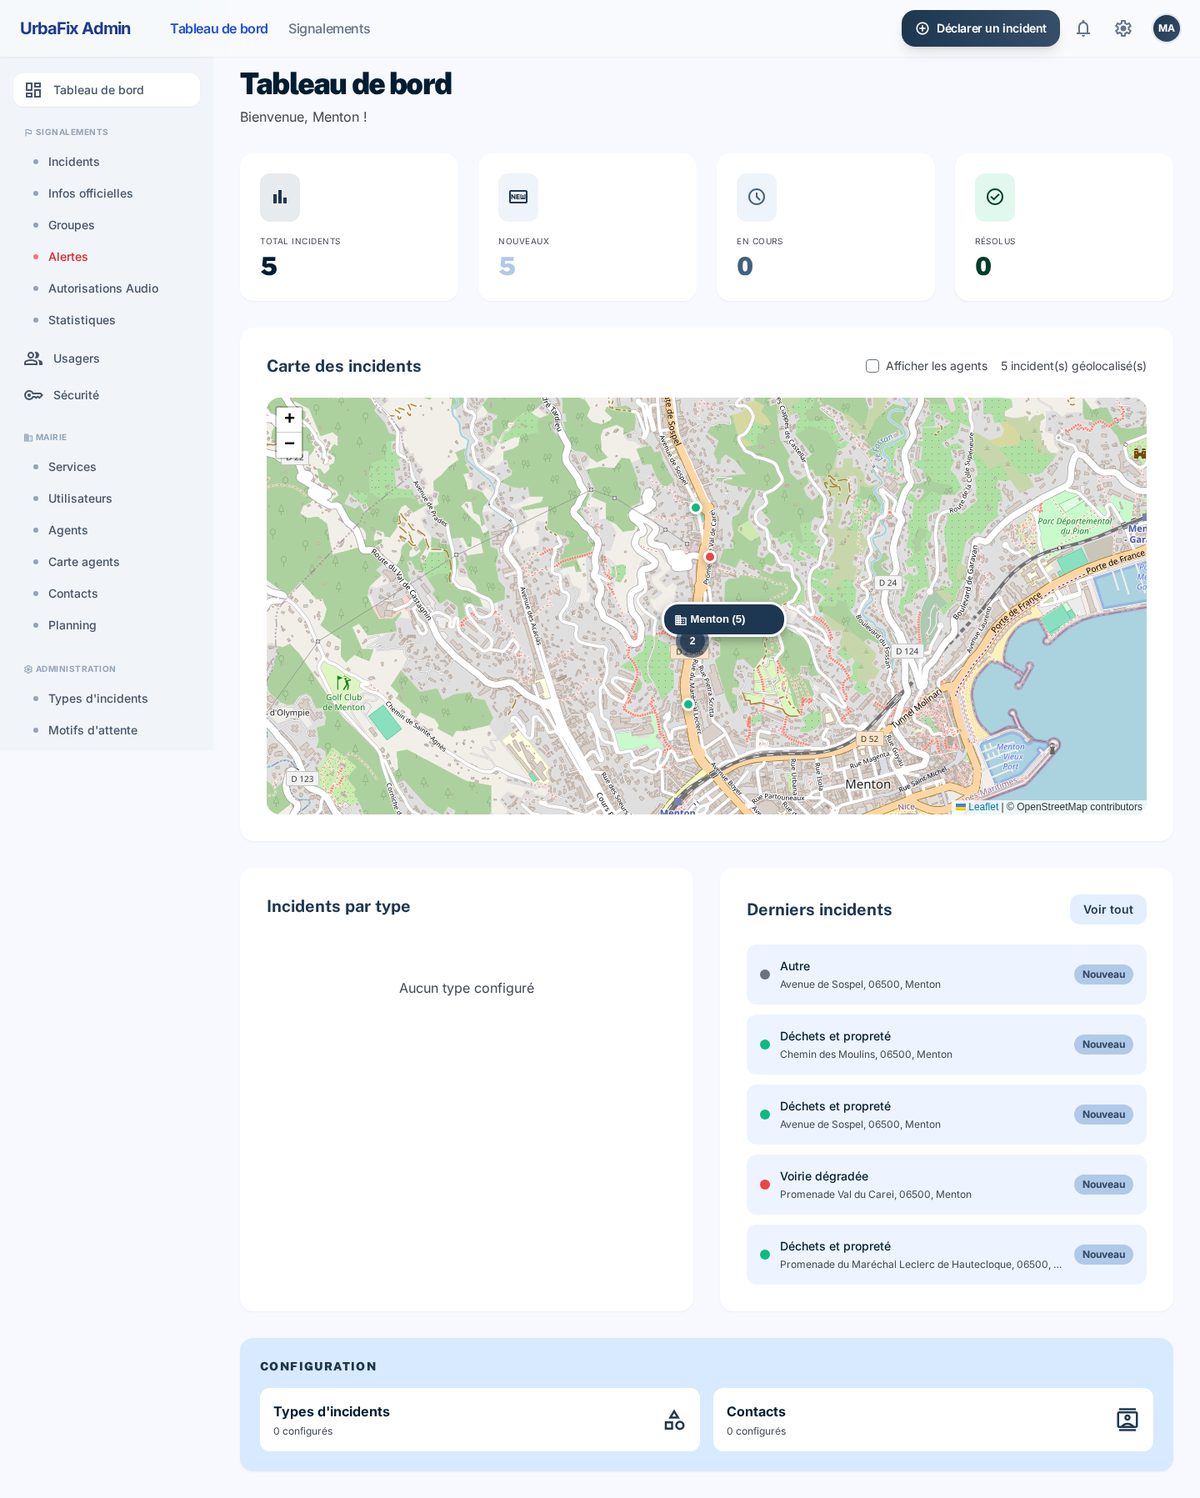The height and width of the screenshot is (1498, 1200).
Task: Click the '5 incident(s) géolocalisé(s)' text
Action: click(1073, 366)
